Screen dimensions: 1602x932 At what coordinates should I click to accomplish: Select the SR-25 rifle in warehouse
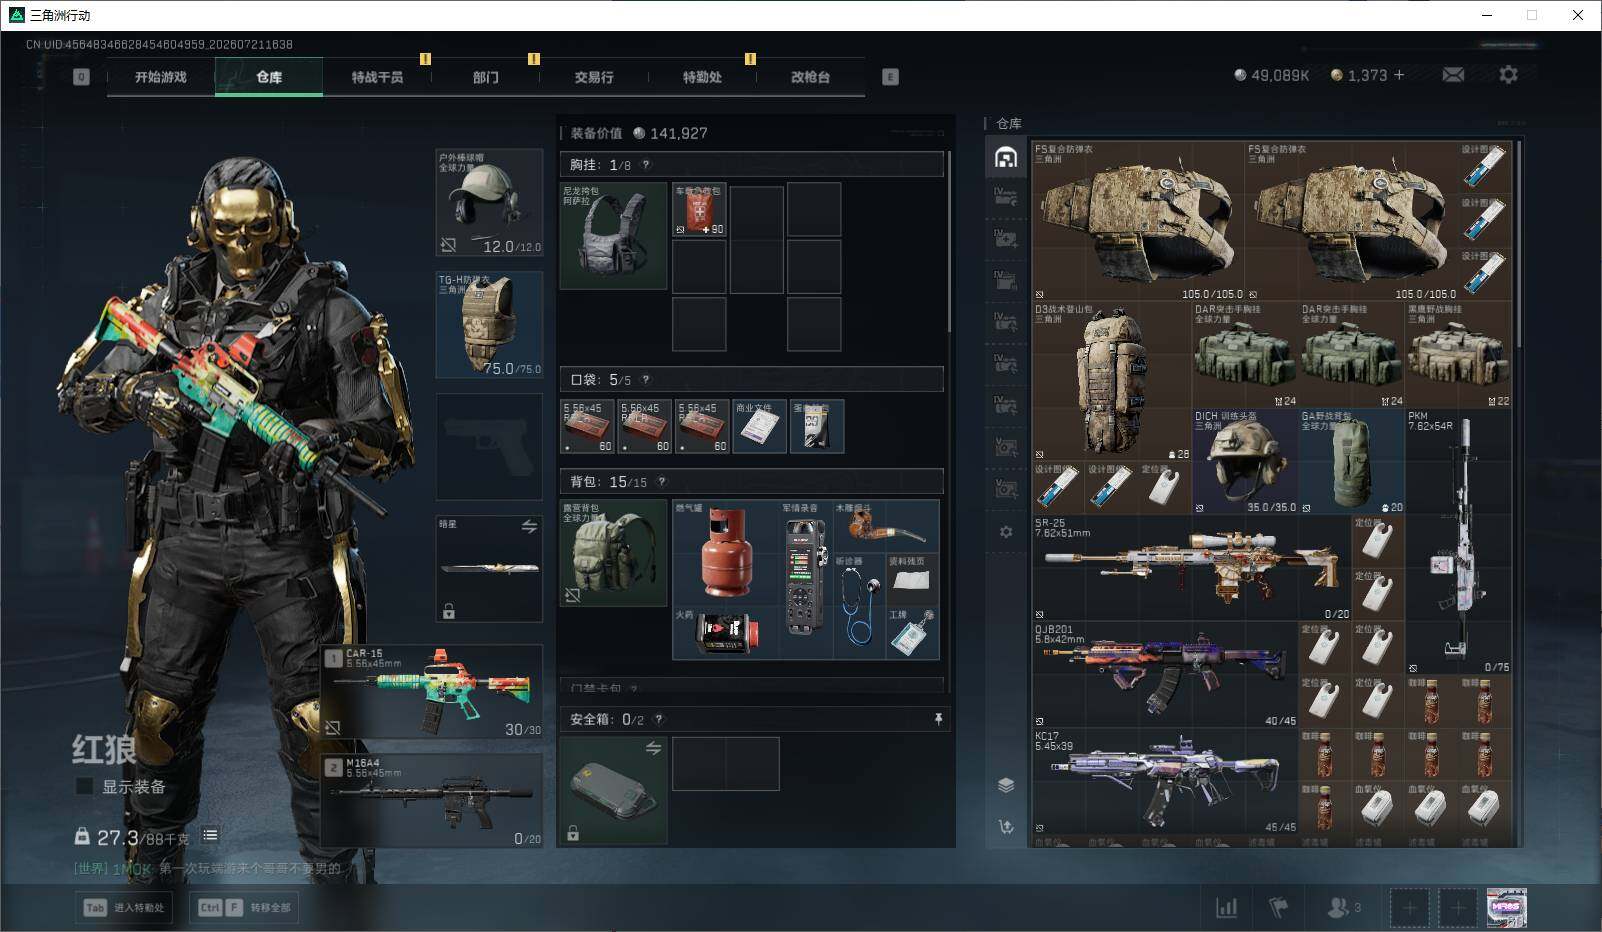(x=1192, y=568)
